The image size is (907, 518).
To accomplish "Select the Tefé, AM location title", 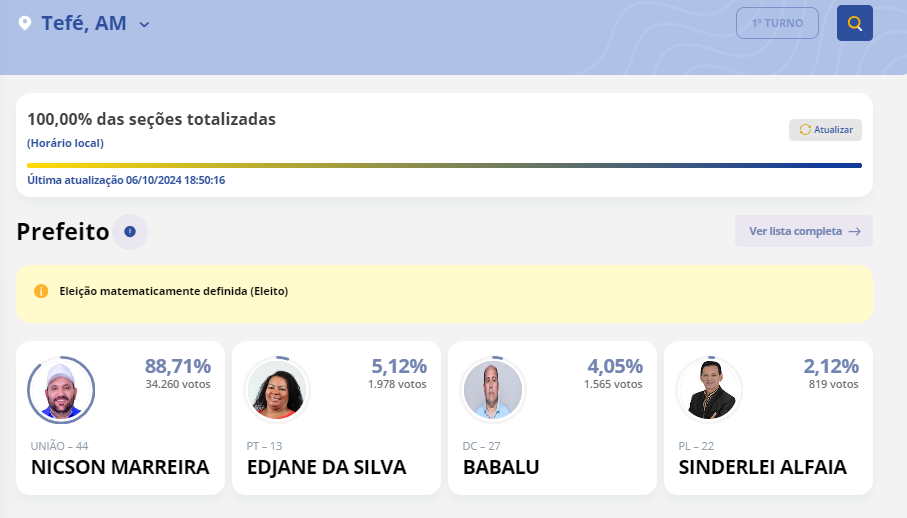I will 84,23.
